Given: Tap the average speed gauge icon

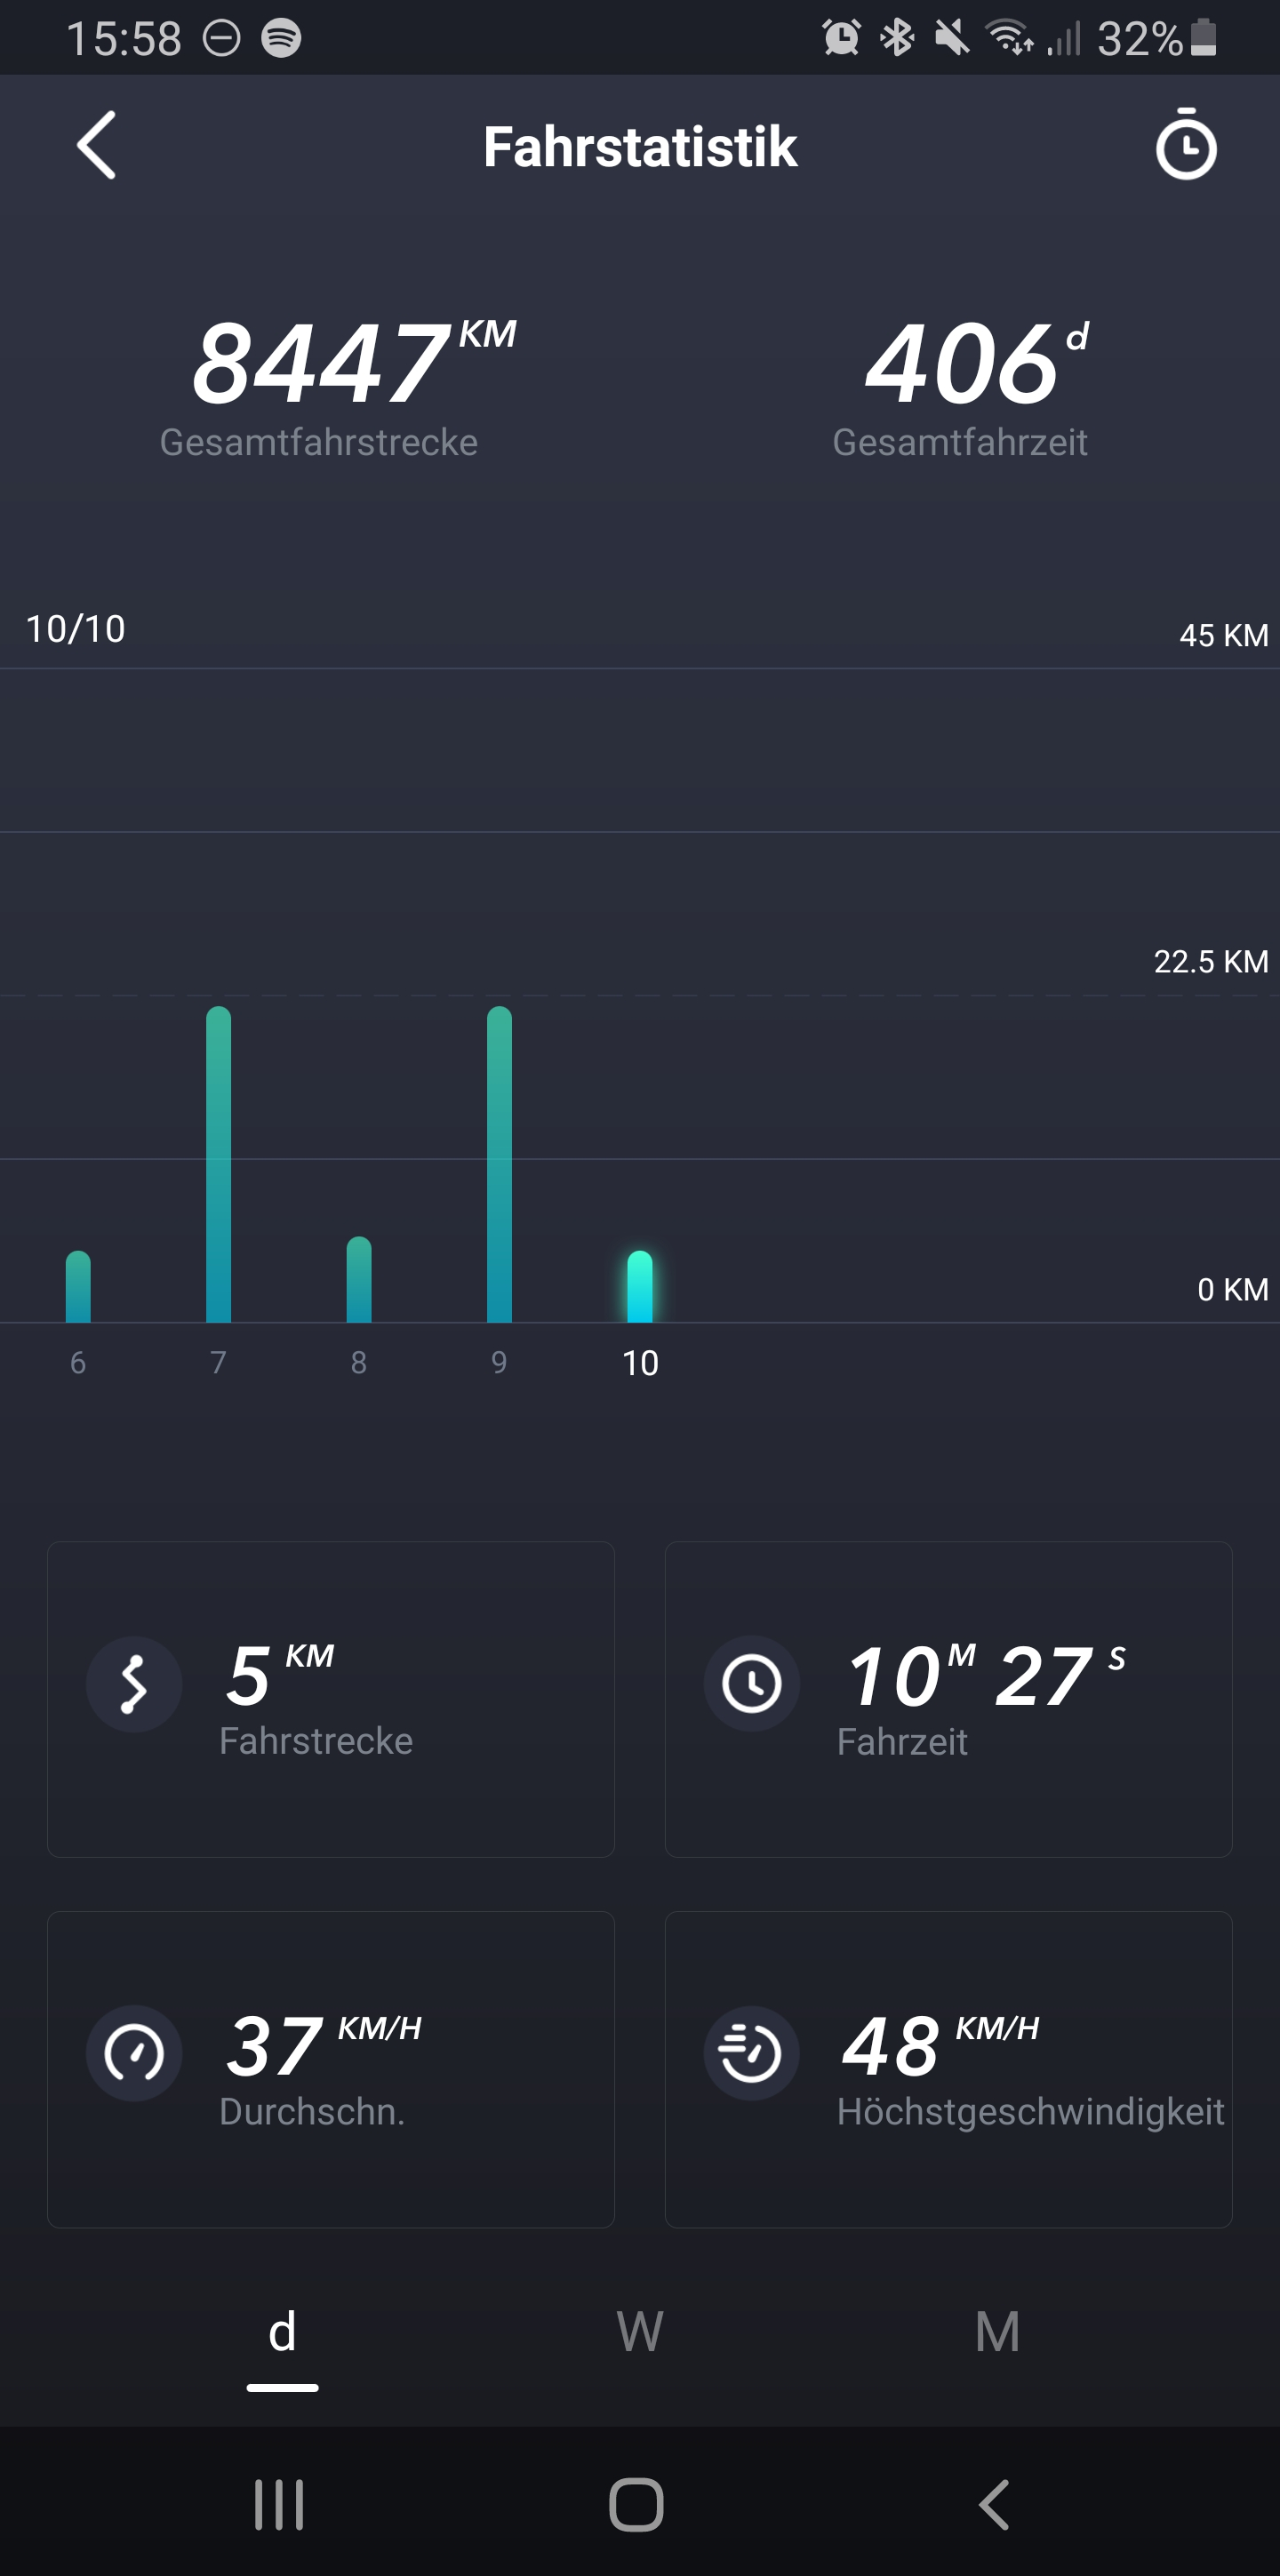Looking at the screenshot, I should 134,2053.
